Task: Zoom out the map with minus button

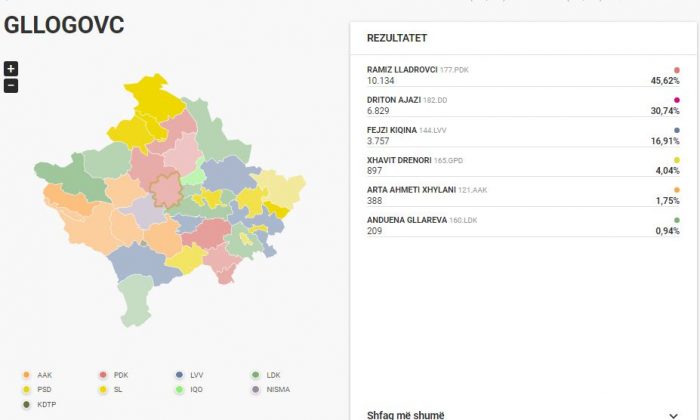Action: (x=11, y=85)
